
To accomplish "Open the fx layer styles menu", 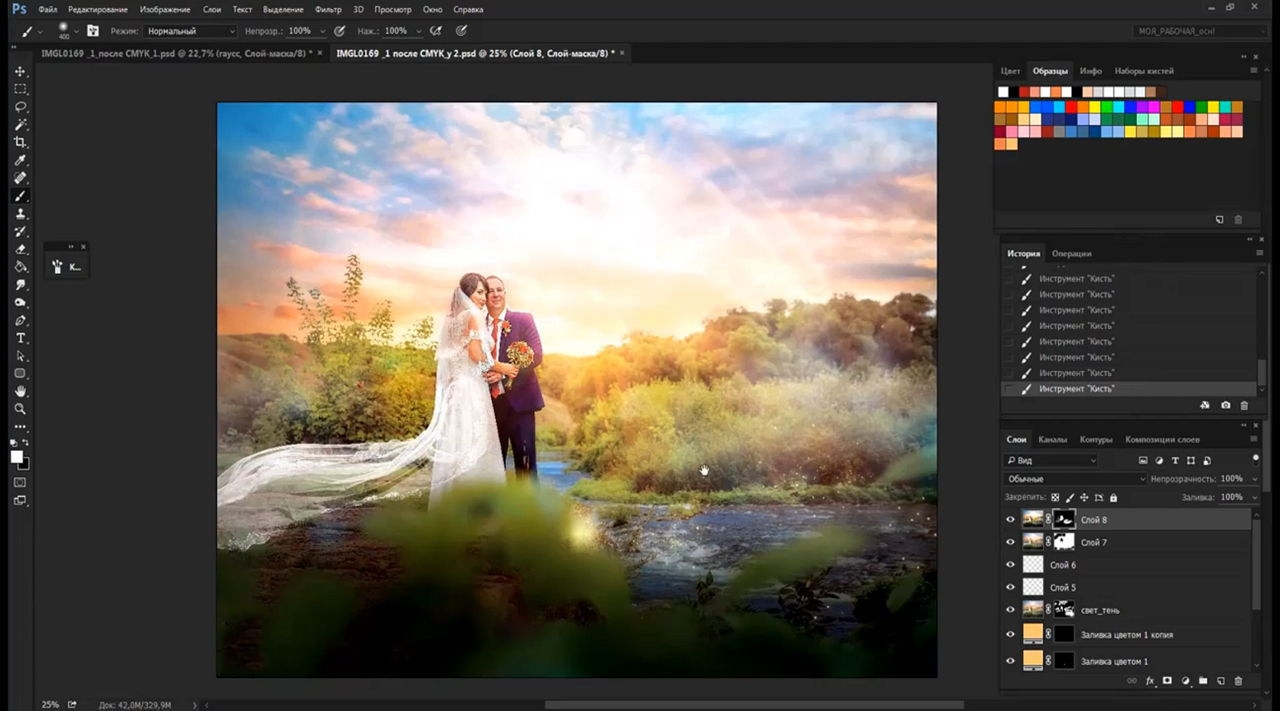I will tap(1150, 681).
